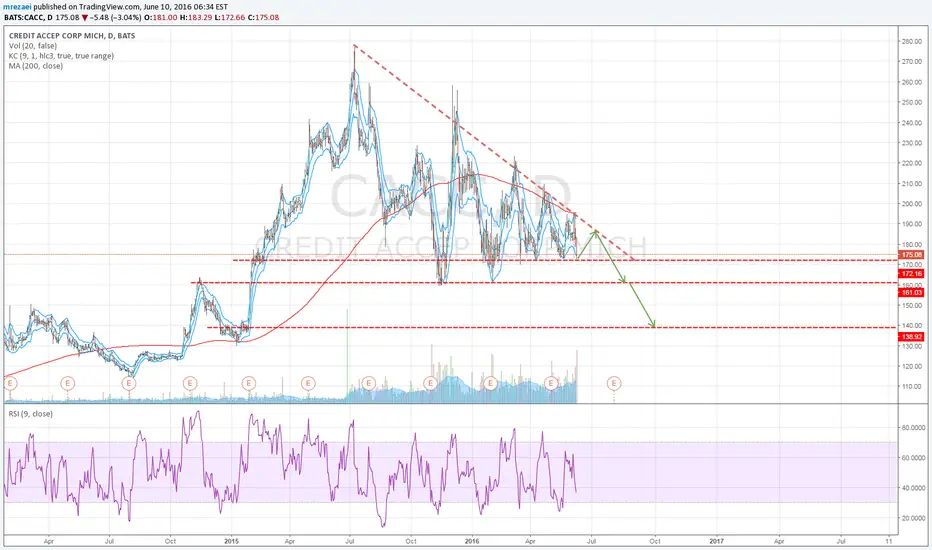Image resolution: width=932 pixels, height=550 pixels.
Task: Select the KC (9, 1, hlc3, true, true range) legend
Action: (x=61, y=56)
